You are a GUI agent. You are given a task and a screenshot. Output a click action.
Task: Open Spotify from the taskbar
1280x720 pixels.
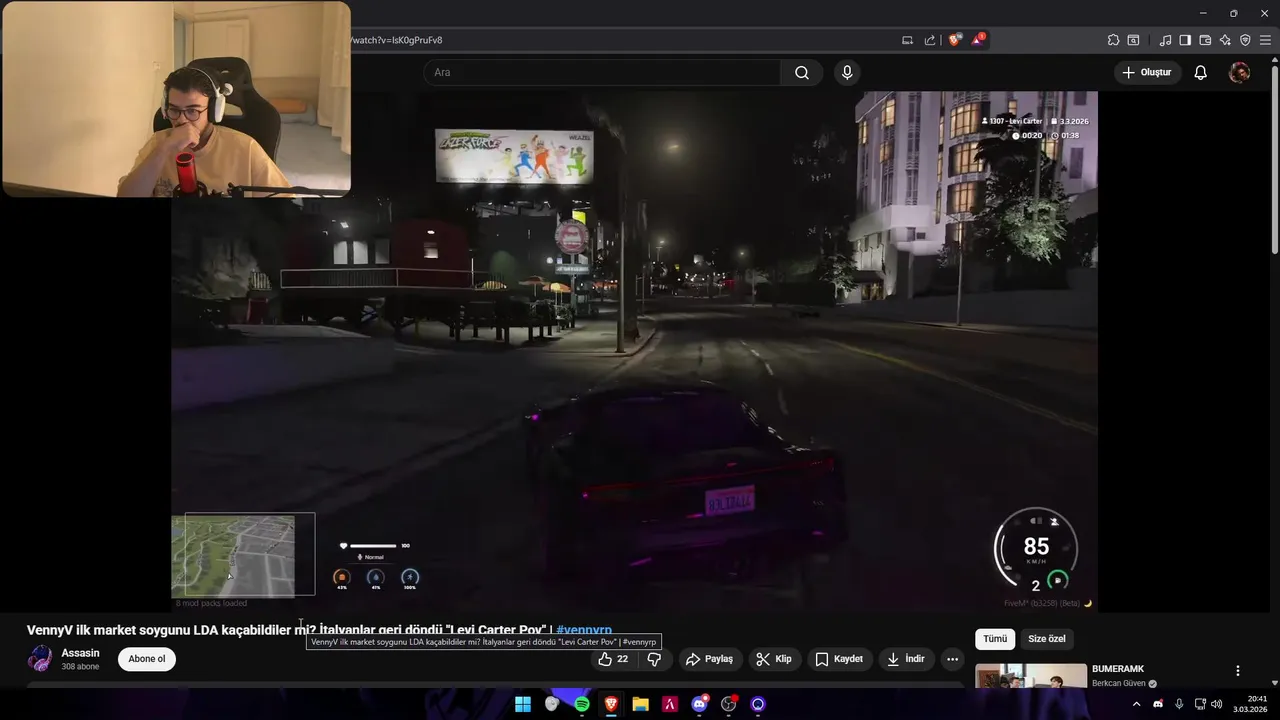pyautogui.click(x=582, y=704)
